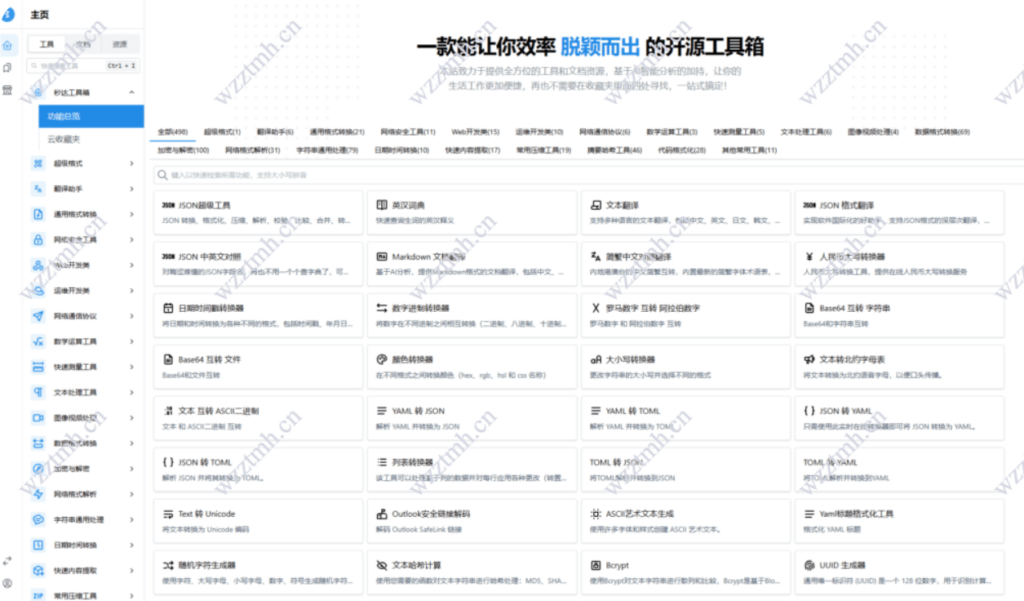The height and width of the screenshot is (601, 1024).
Task: Click the 主页 link at top left
Action: (x=38, y=14)
